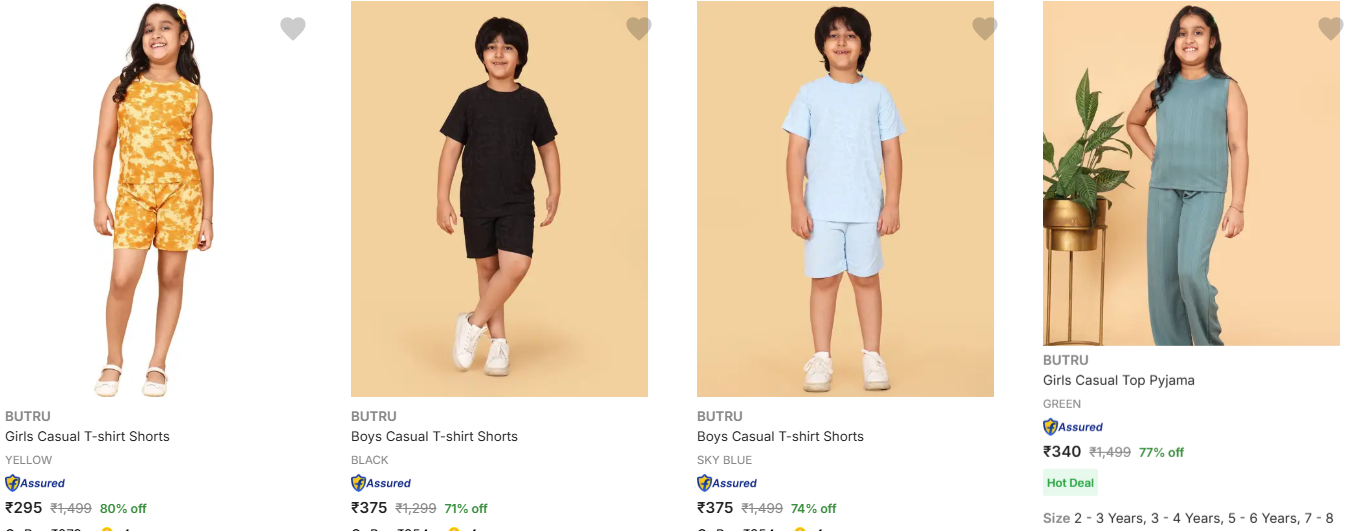Click Assured badge under sky blue outfit
The height and width of the screenshot is (531, 1356).
coord(727,483)
